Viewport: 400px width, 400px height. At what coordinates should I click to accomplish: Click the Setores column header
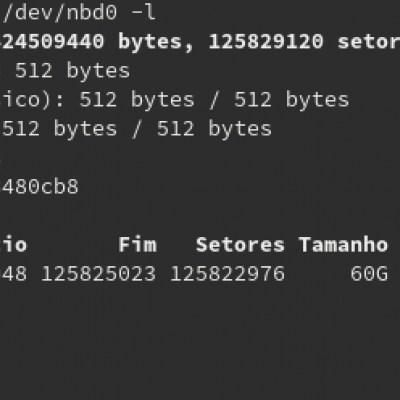(240, 245)
